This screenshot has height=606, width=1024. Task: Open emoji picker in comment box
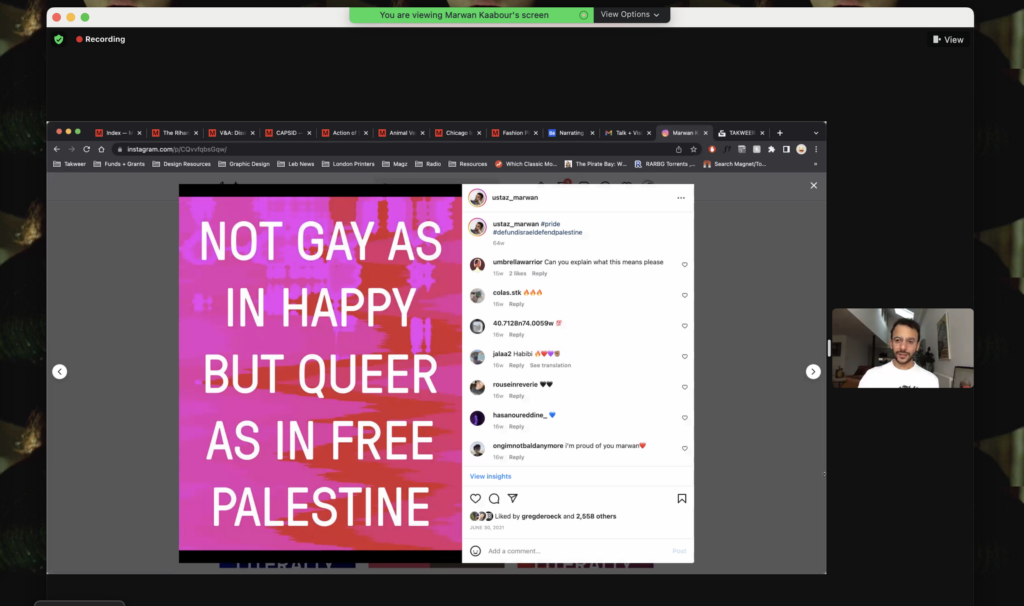pyautogui.click(x=475, y=551)
